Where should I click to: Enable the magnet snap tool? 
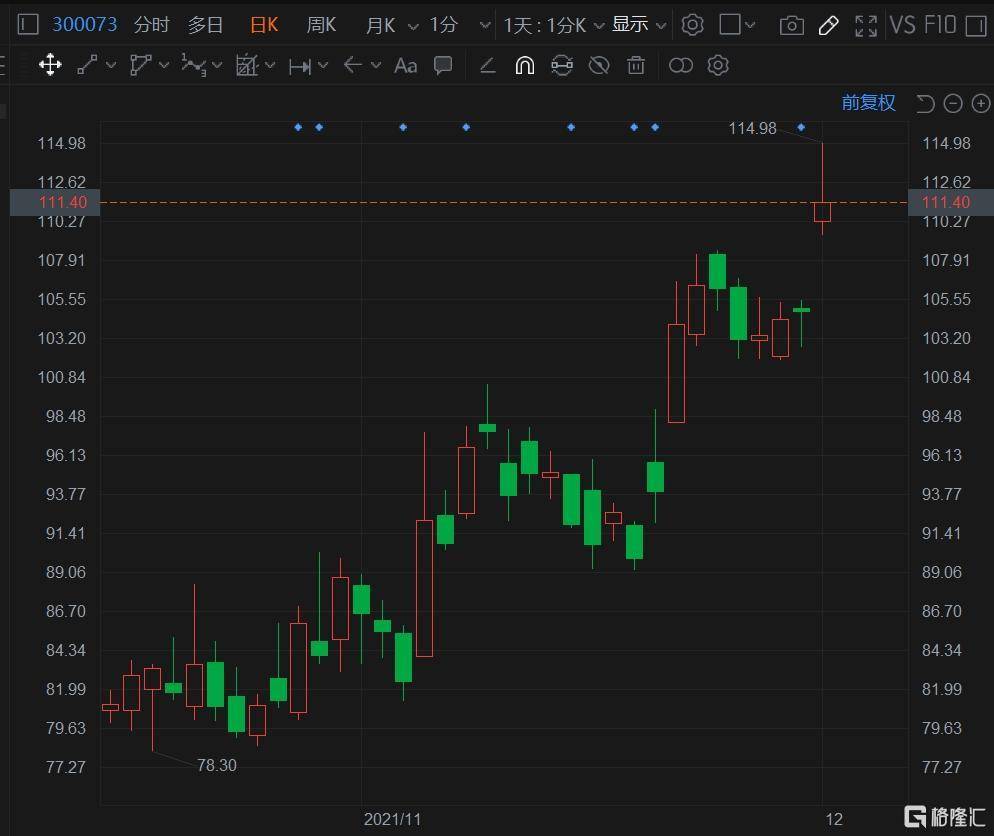tap(524, 65)
